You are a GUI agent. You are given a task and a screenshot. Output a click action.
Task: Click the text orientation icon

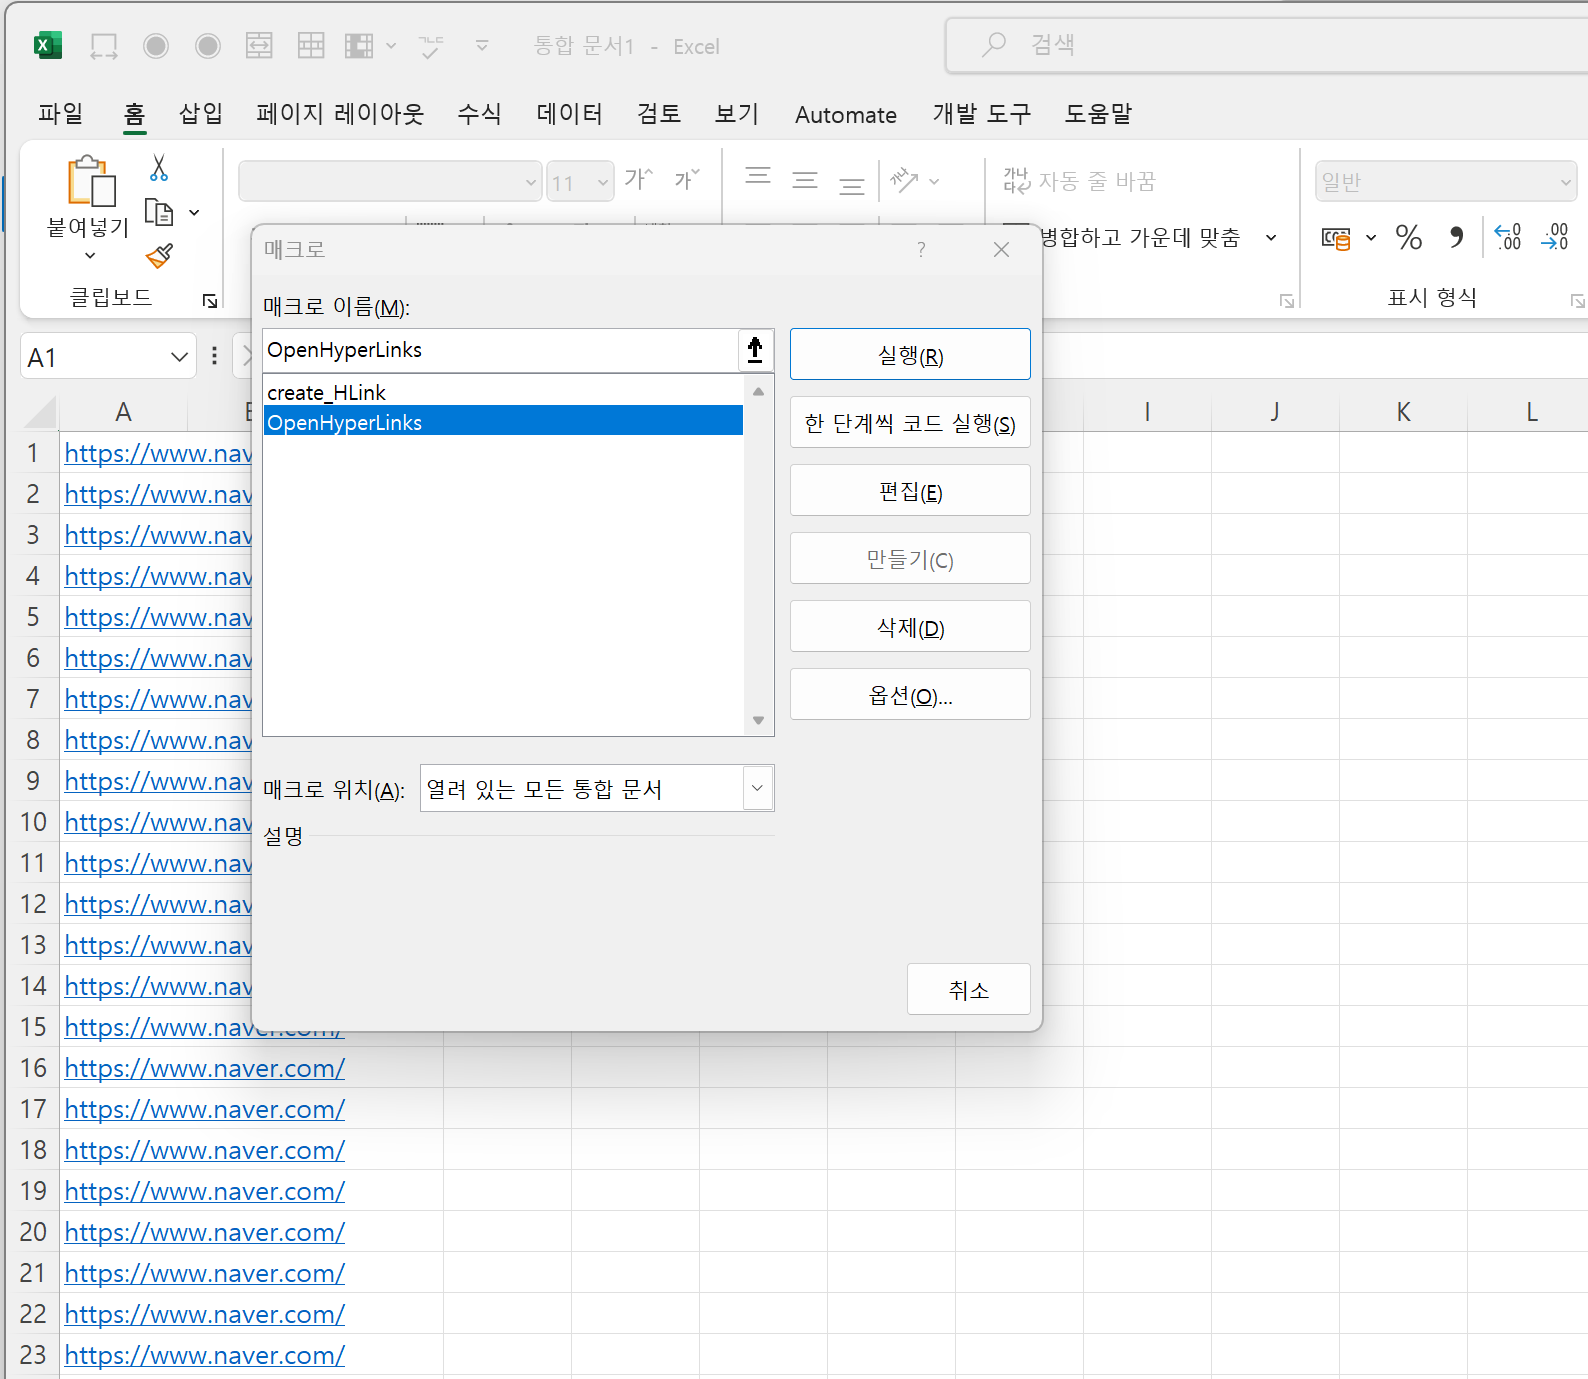pos(904,180)
